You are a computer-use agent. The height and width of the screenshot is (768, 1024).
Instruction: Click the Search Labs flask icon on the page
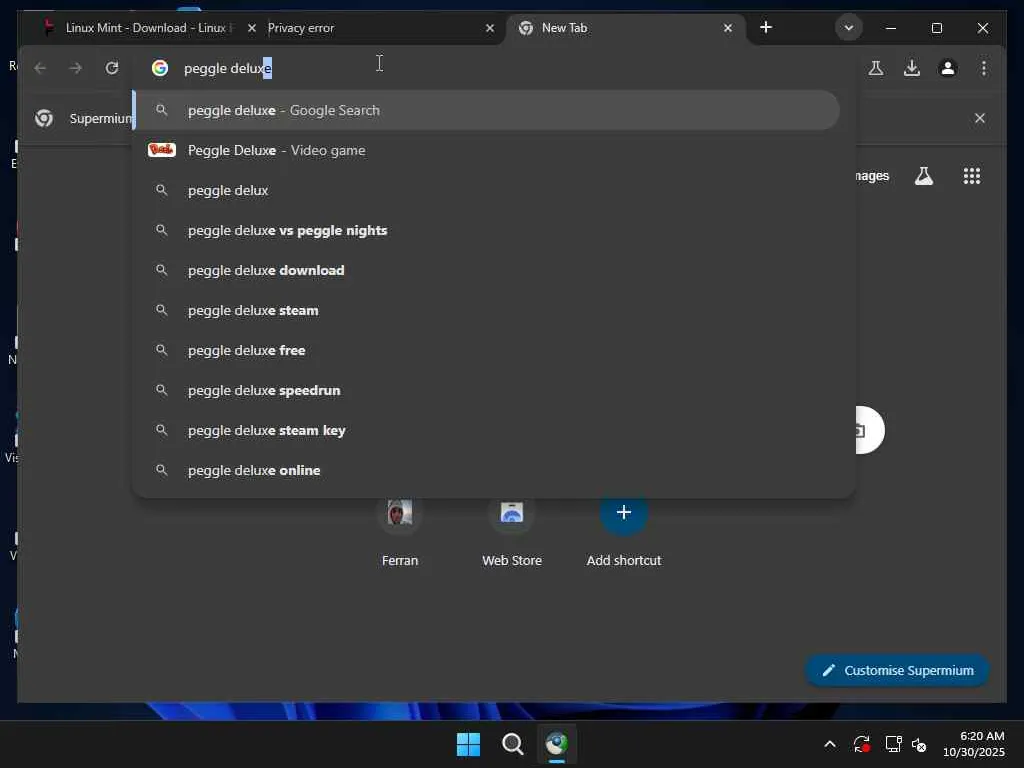point(923,176)
